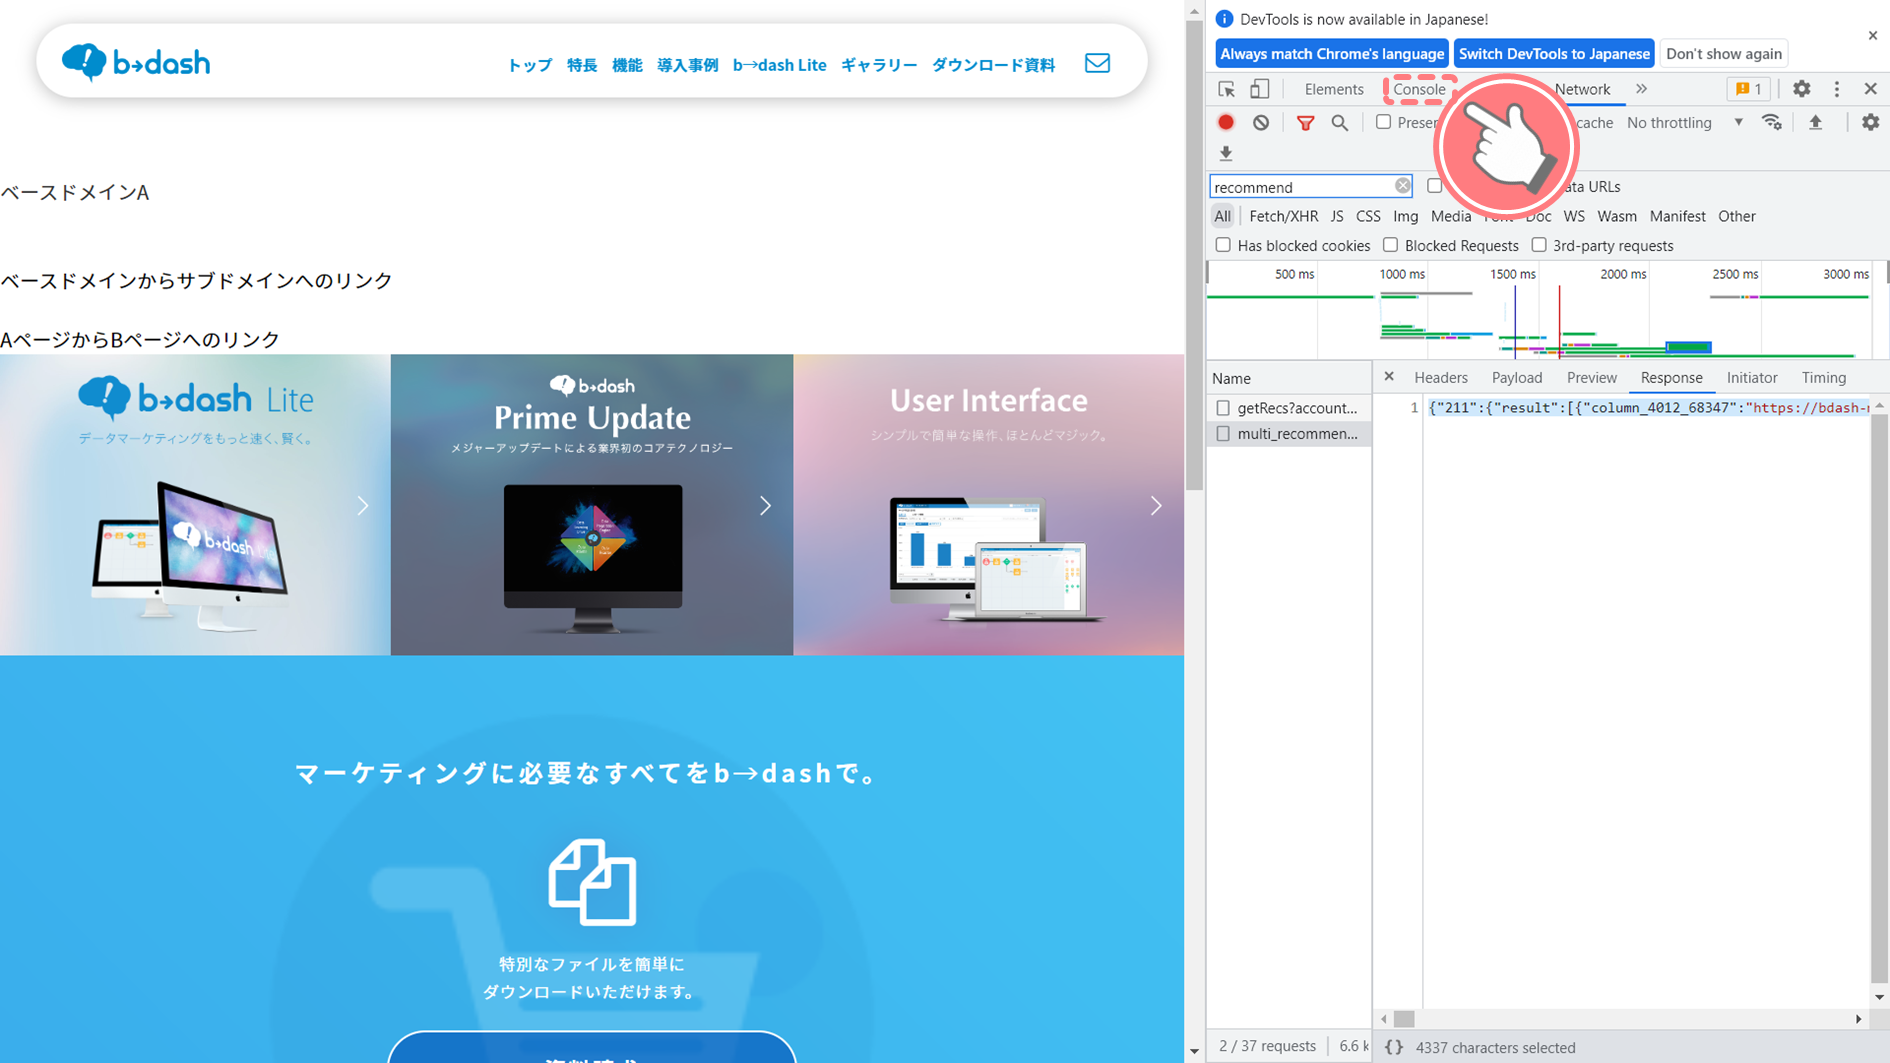Click next arrow on Prime Update banner
1890x1063 pixels.
(x=765, y=505)
